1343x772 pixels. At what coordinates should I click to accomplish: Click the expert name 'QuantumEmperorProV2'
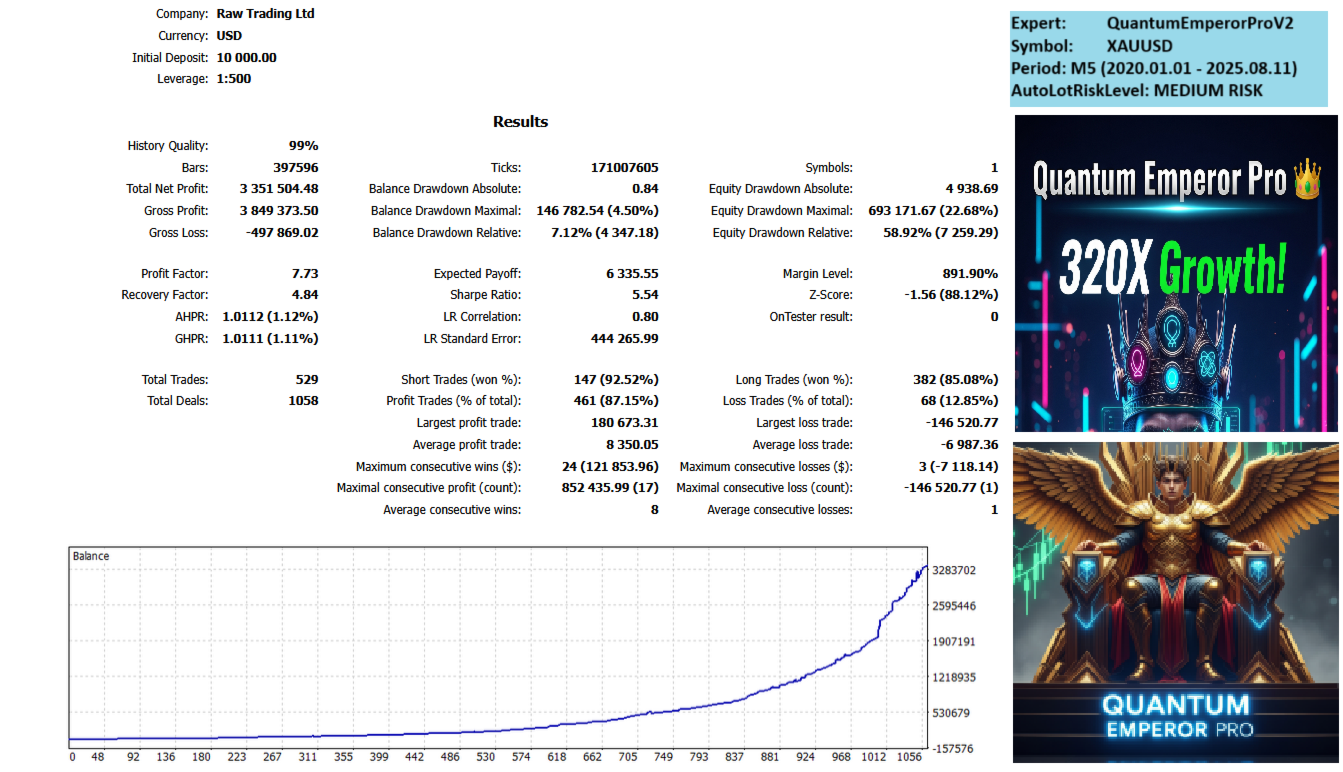1200,23
